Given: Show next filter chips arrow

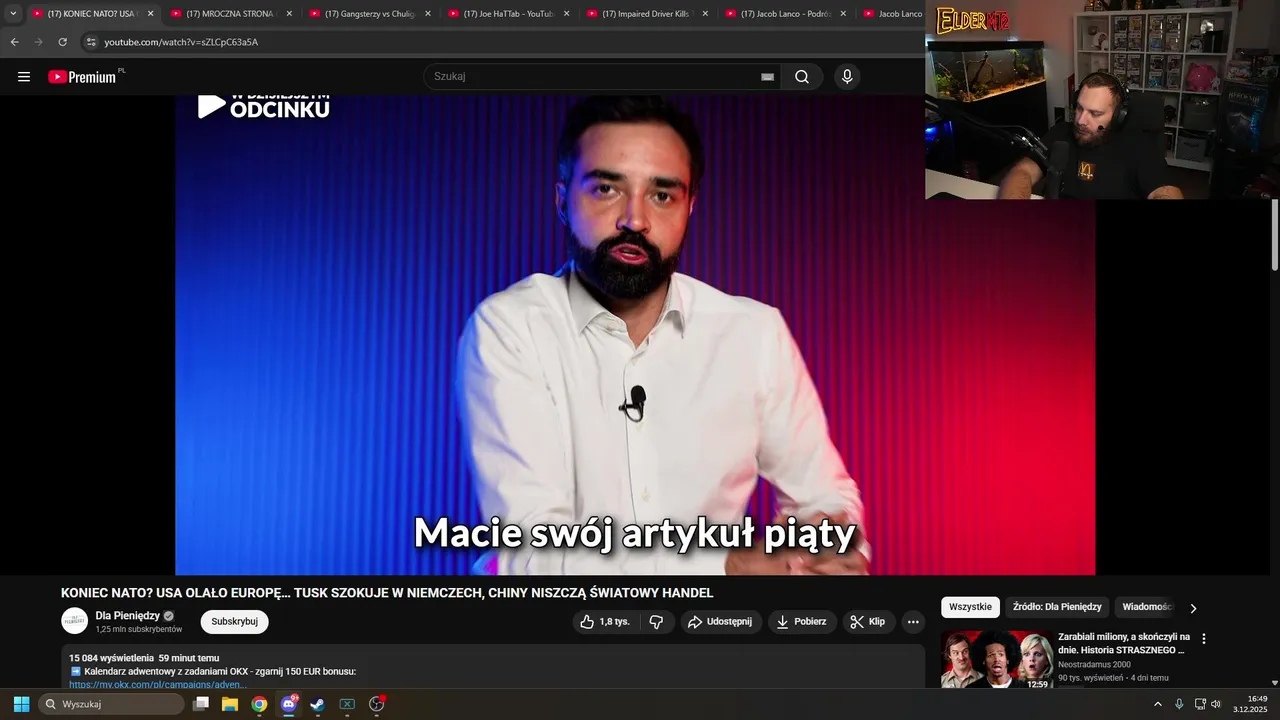Looking at the screenshot, I should tap(1193, 608).
